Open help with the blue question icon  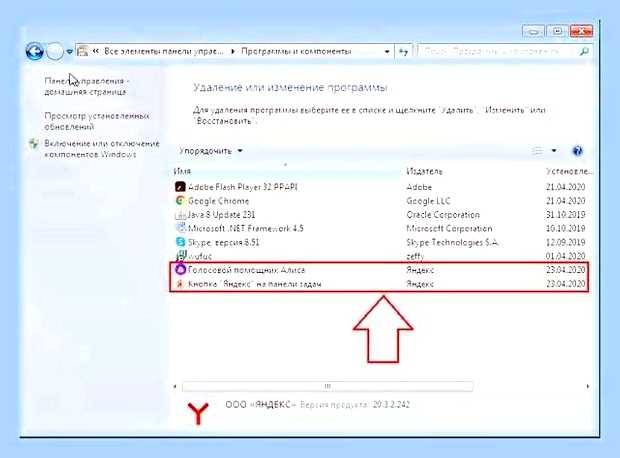[577, 151]
